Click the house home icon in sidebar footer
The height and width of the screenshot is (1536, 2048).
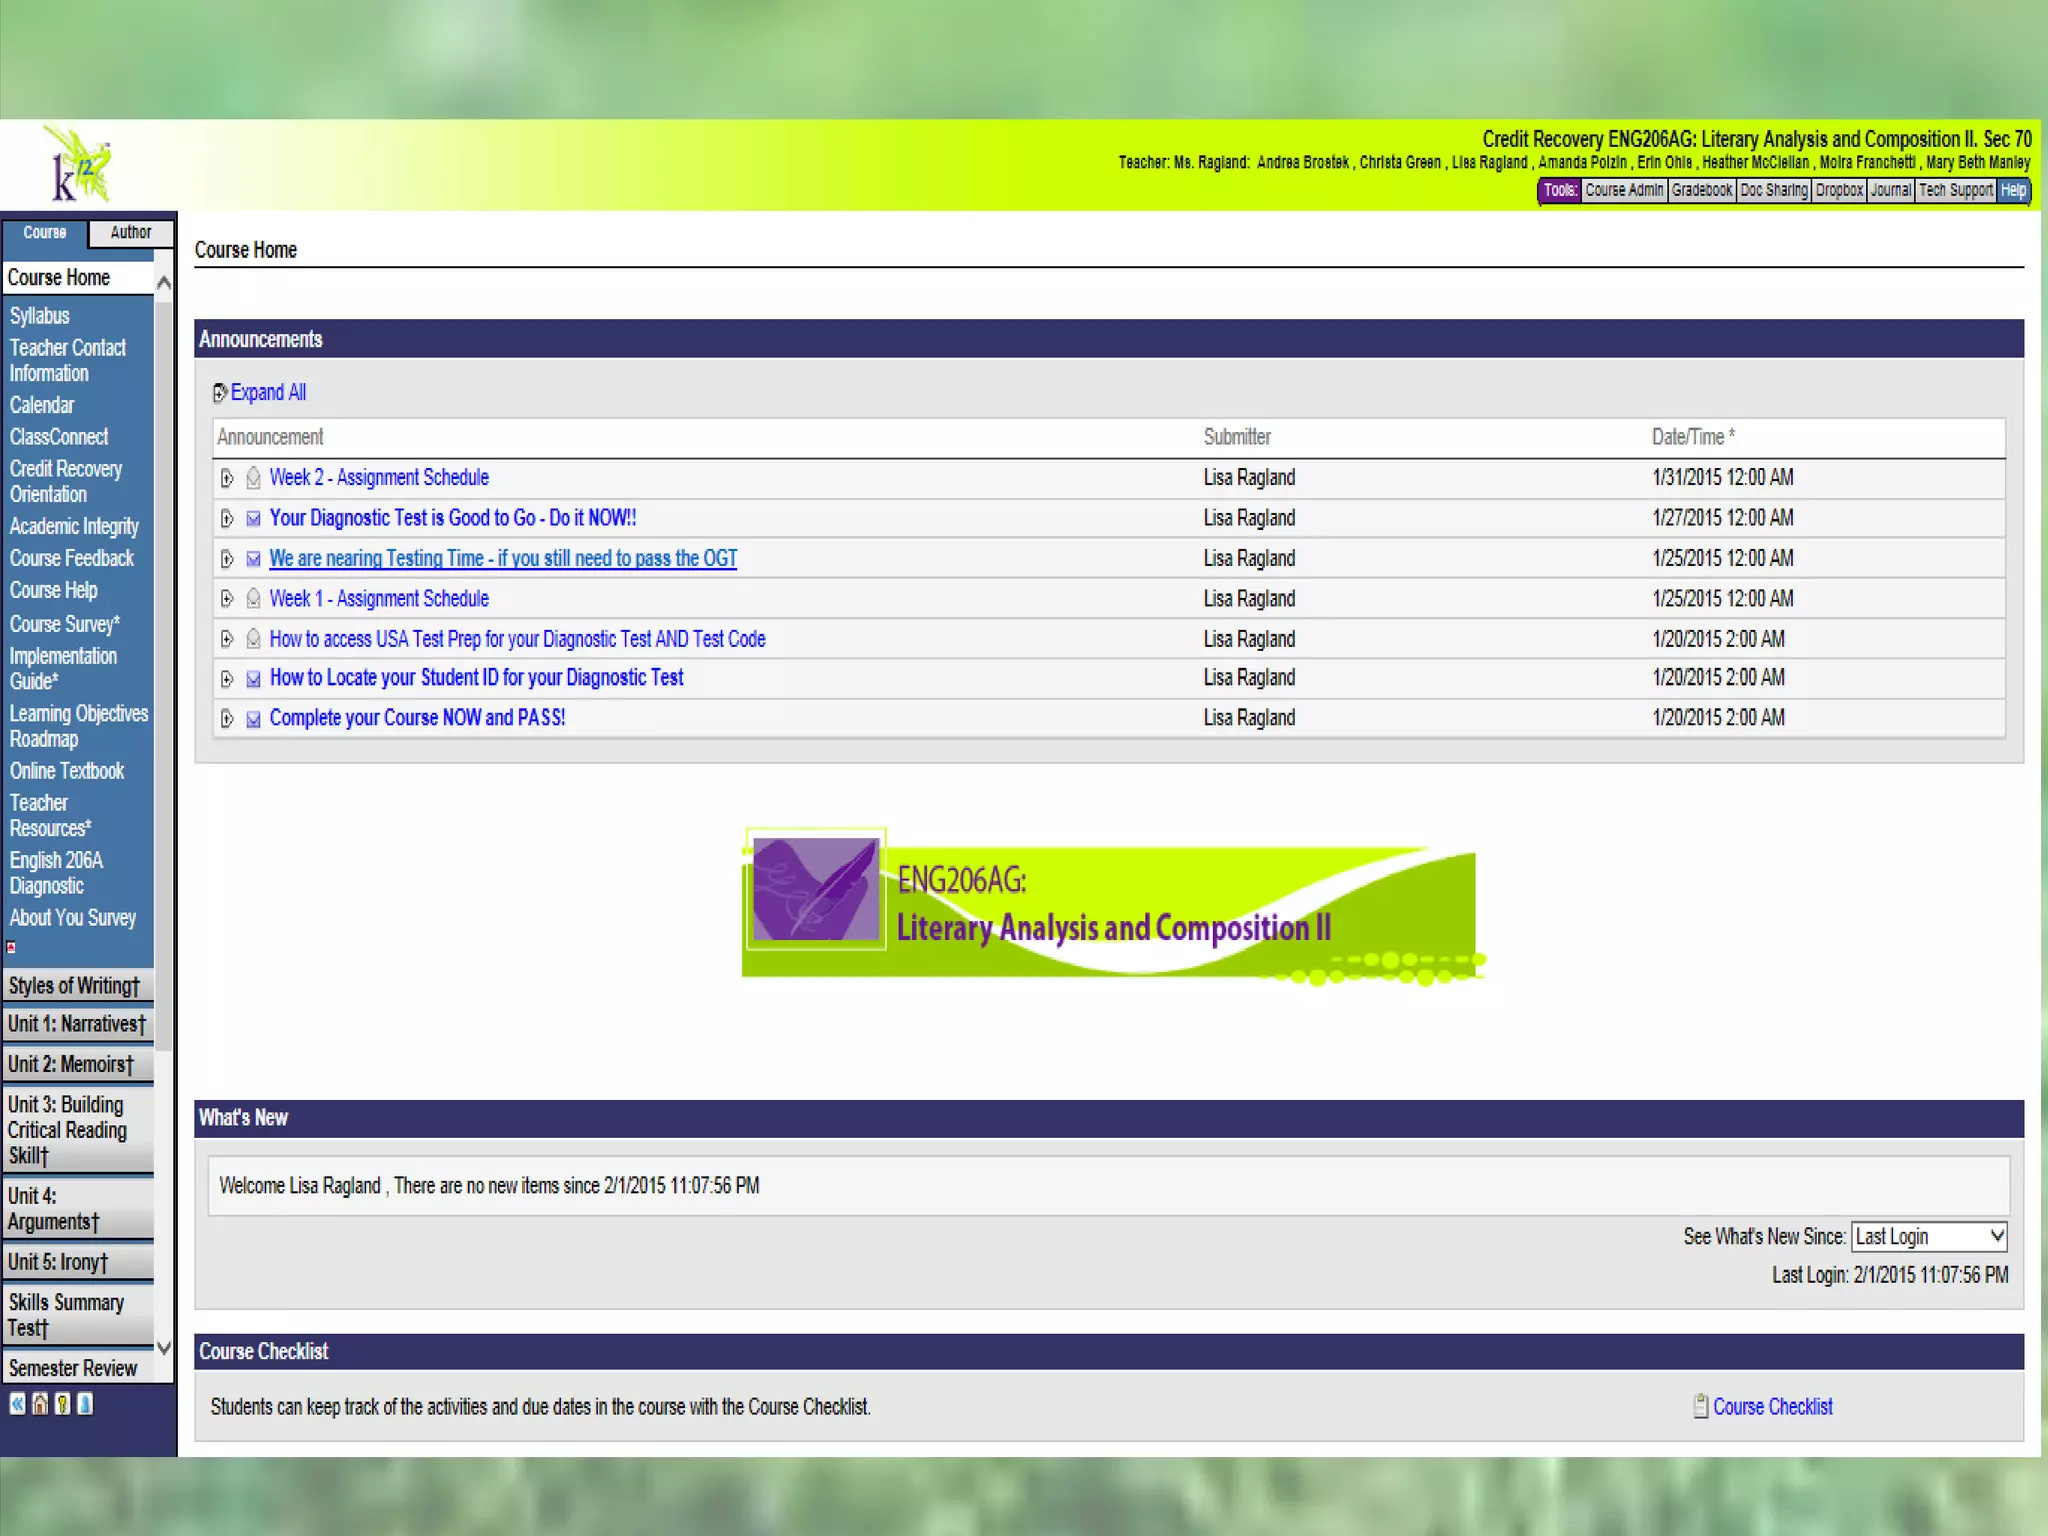[x=40, y=1404]
